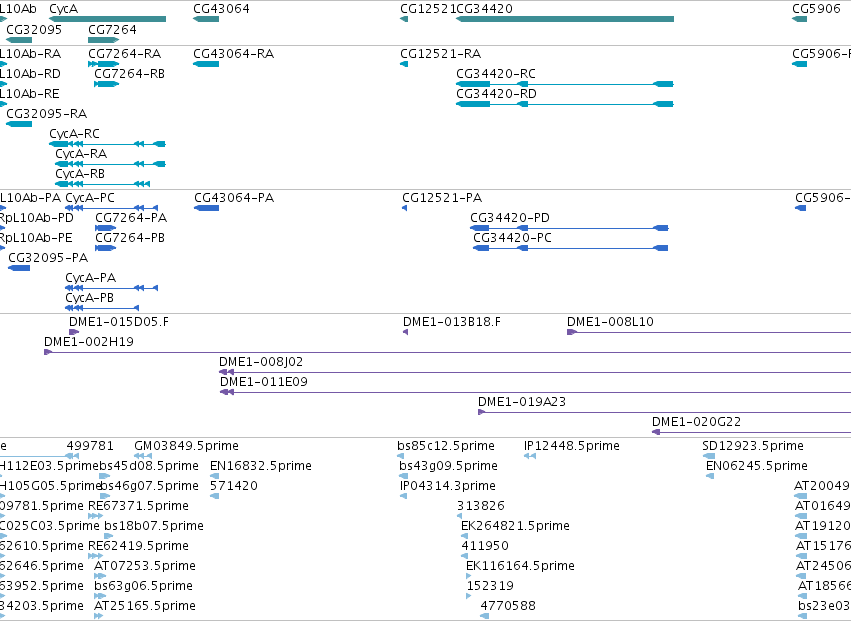
Task: Click the 571420 feature label
Action: (x=234, y=487)
